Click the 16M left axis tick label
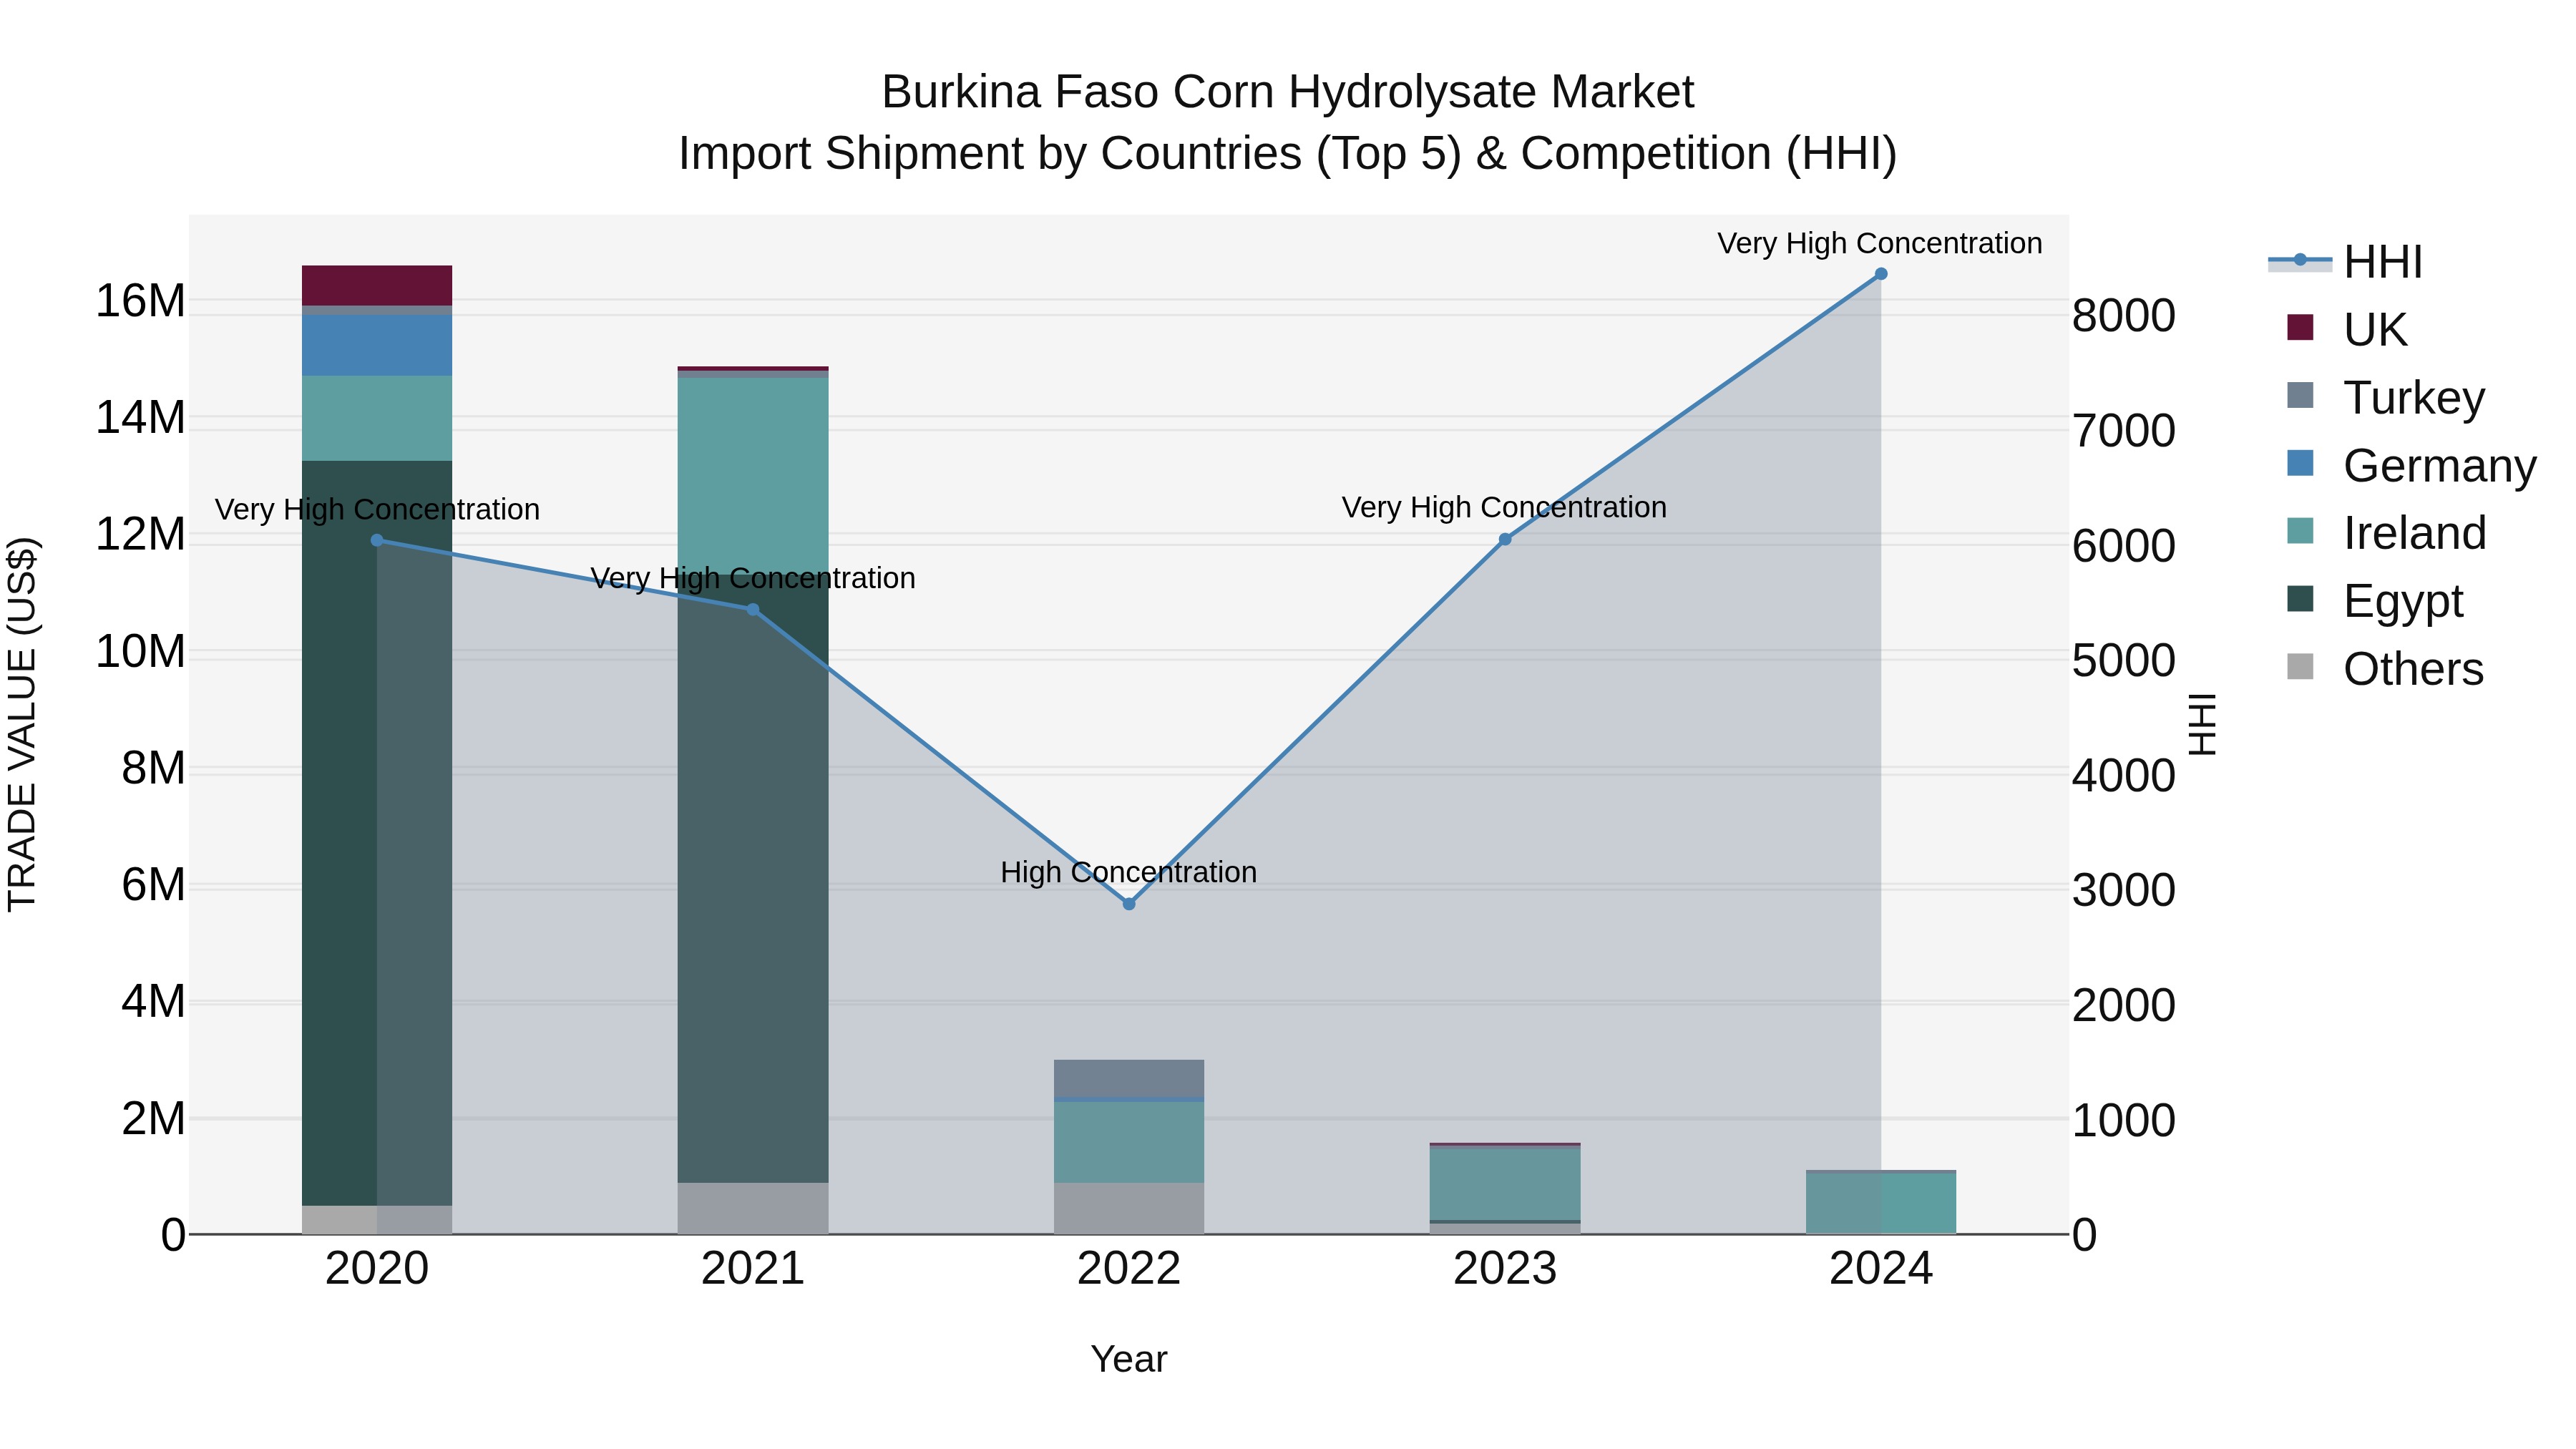 pos(140,300)
